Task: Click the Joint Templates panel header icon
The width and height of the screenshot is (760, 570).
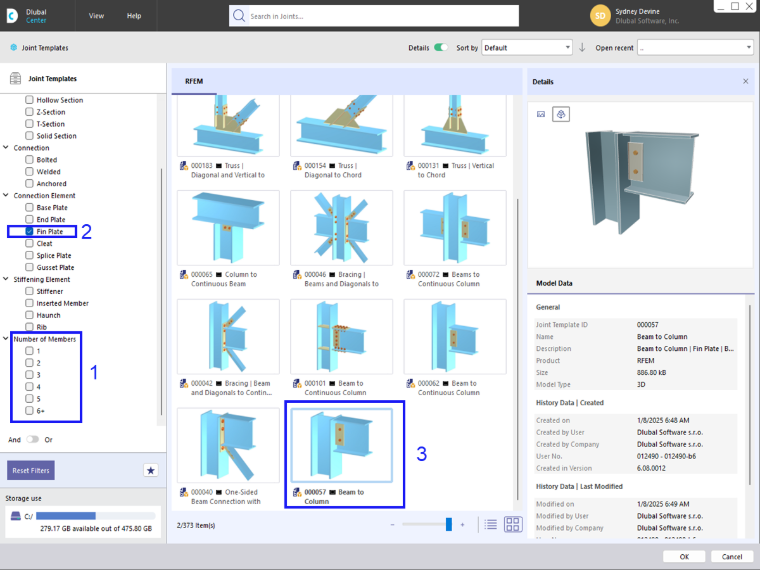Action: 16,79
